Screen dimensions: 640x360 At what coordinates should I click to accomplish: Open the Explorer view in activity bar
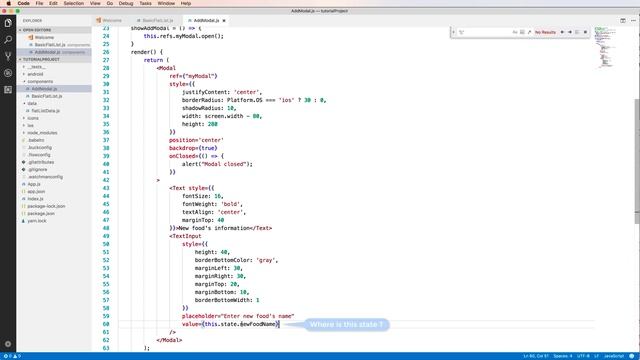click(x=8, y=23)
